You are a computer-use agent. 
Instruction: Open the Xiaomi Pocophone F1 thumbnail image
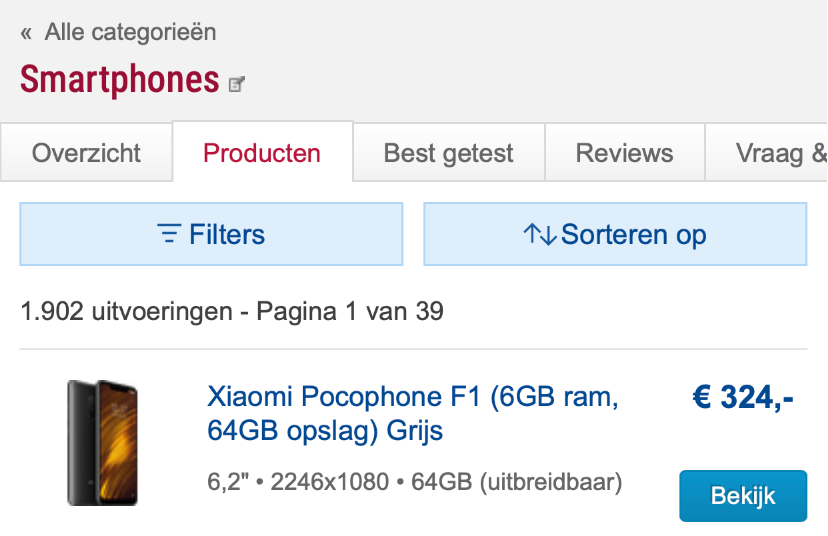(102, 442)
